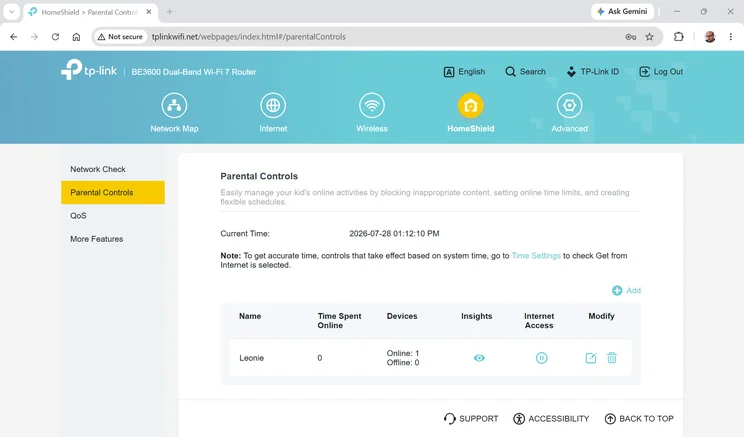
Task: Open the Search feature
Action: pos(525,72)
